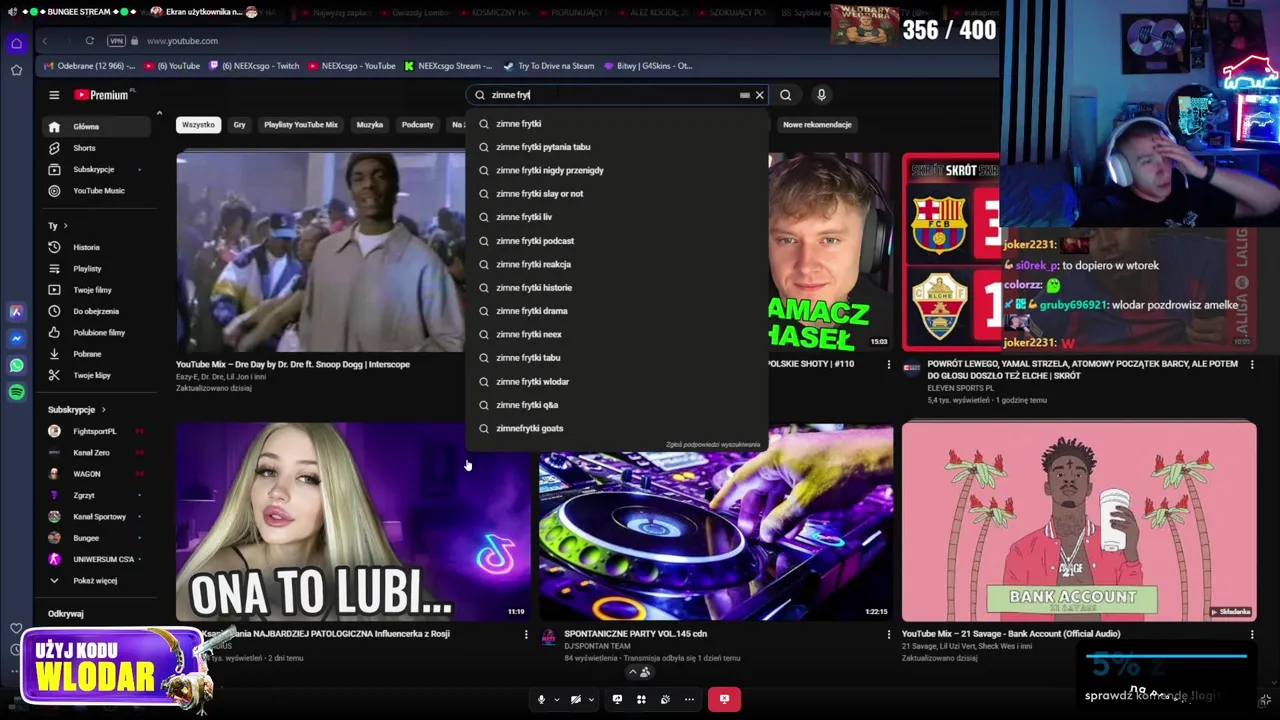
Task: Open Historia in the sidebar
Action: tap(95, 247)
